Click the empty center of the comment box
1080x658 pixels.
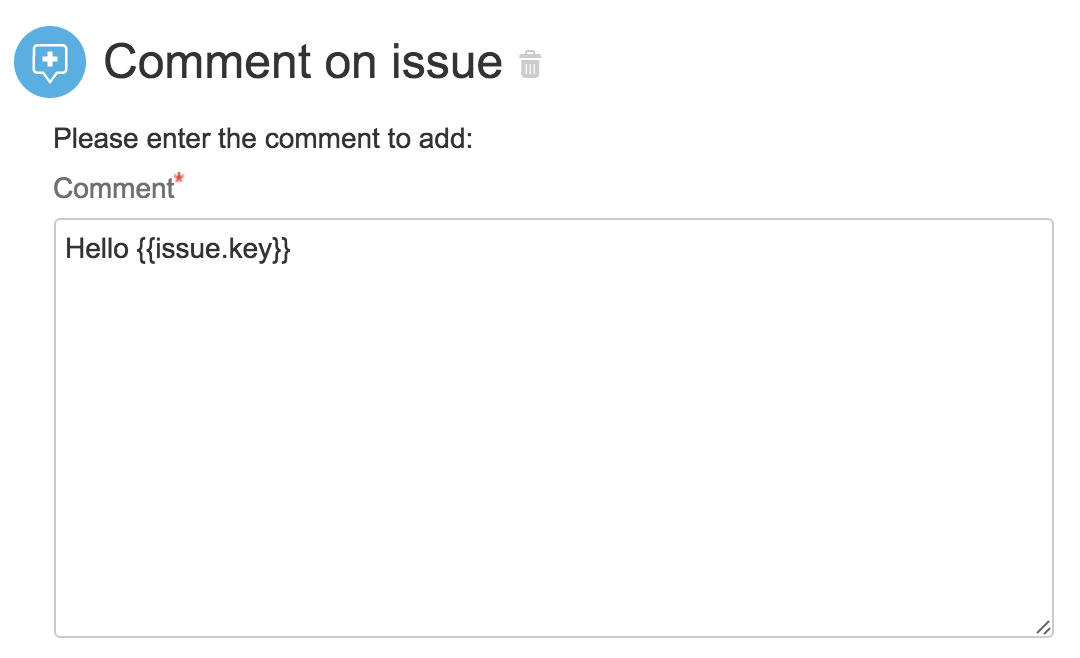coord(553,428)
